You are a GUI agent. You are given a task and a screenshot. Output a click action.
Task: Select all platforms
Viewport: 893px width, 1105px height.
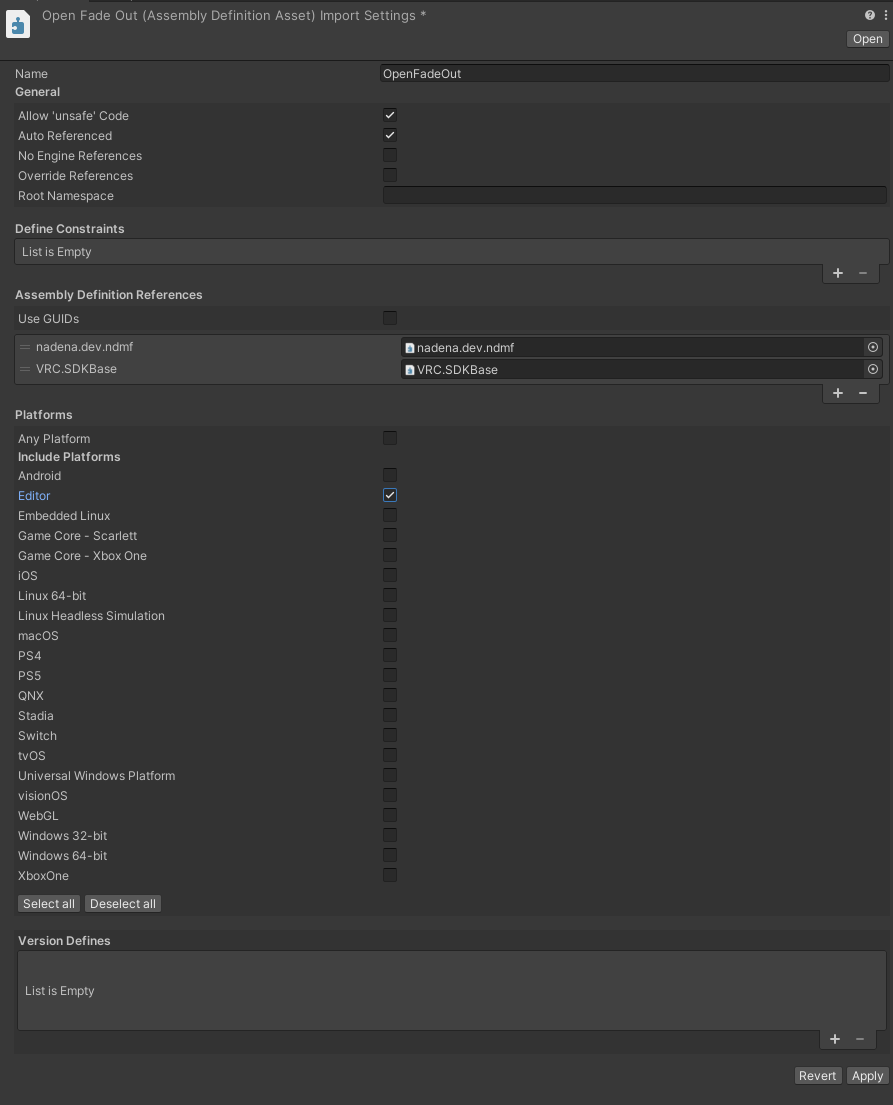click(x=49, y=903)
